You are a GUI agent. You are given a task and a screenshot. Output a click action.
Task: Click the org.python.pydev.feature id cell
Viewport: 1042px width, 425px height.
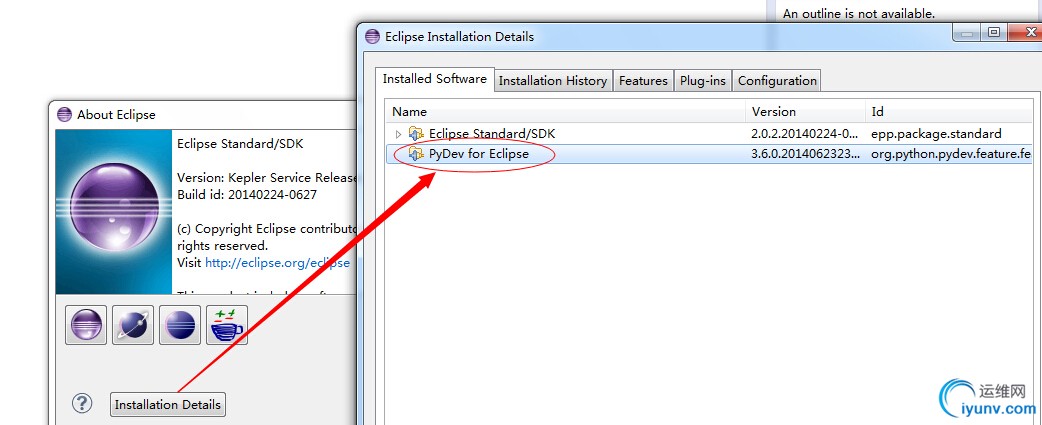pos(951,154)
